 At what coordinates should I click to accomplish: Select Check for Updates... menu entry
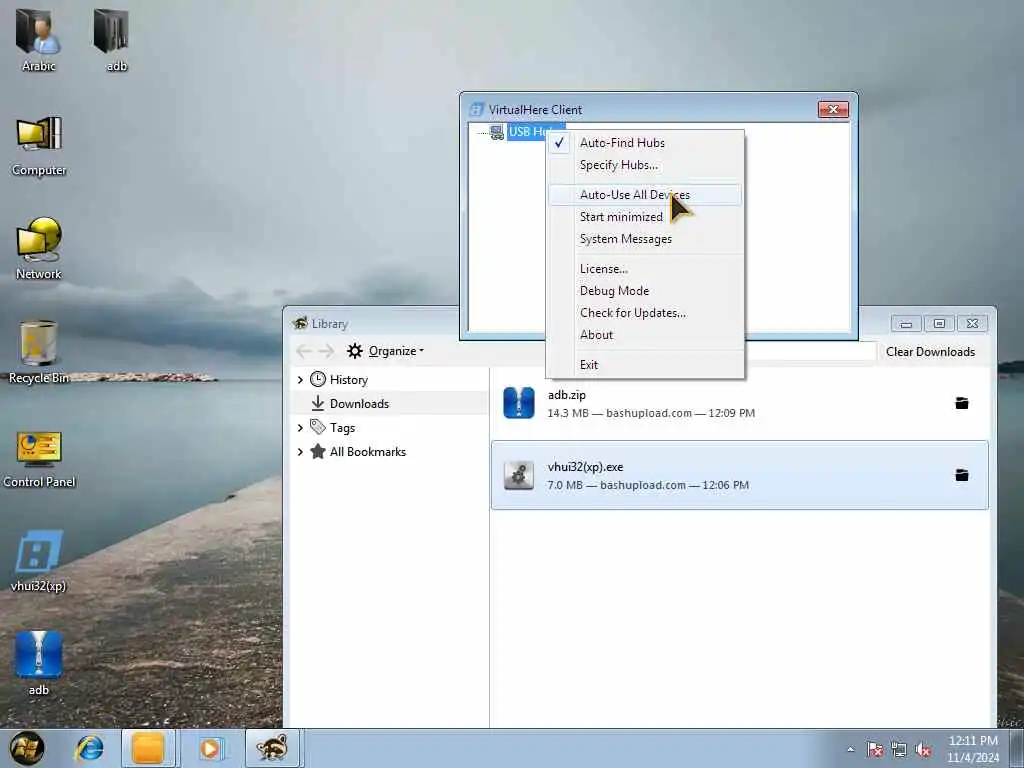tap(645, 313)
